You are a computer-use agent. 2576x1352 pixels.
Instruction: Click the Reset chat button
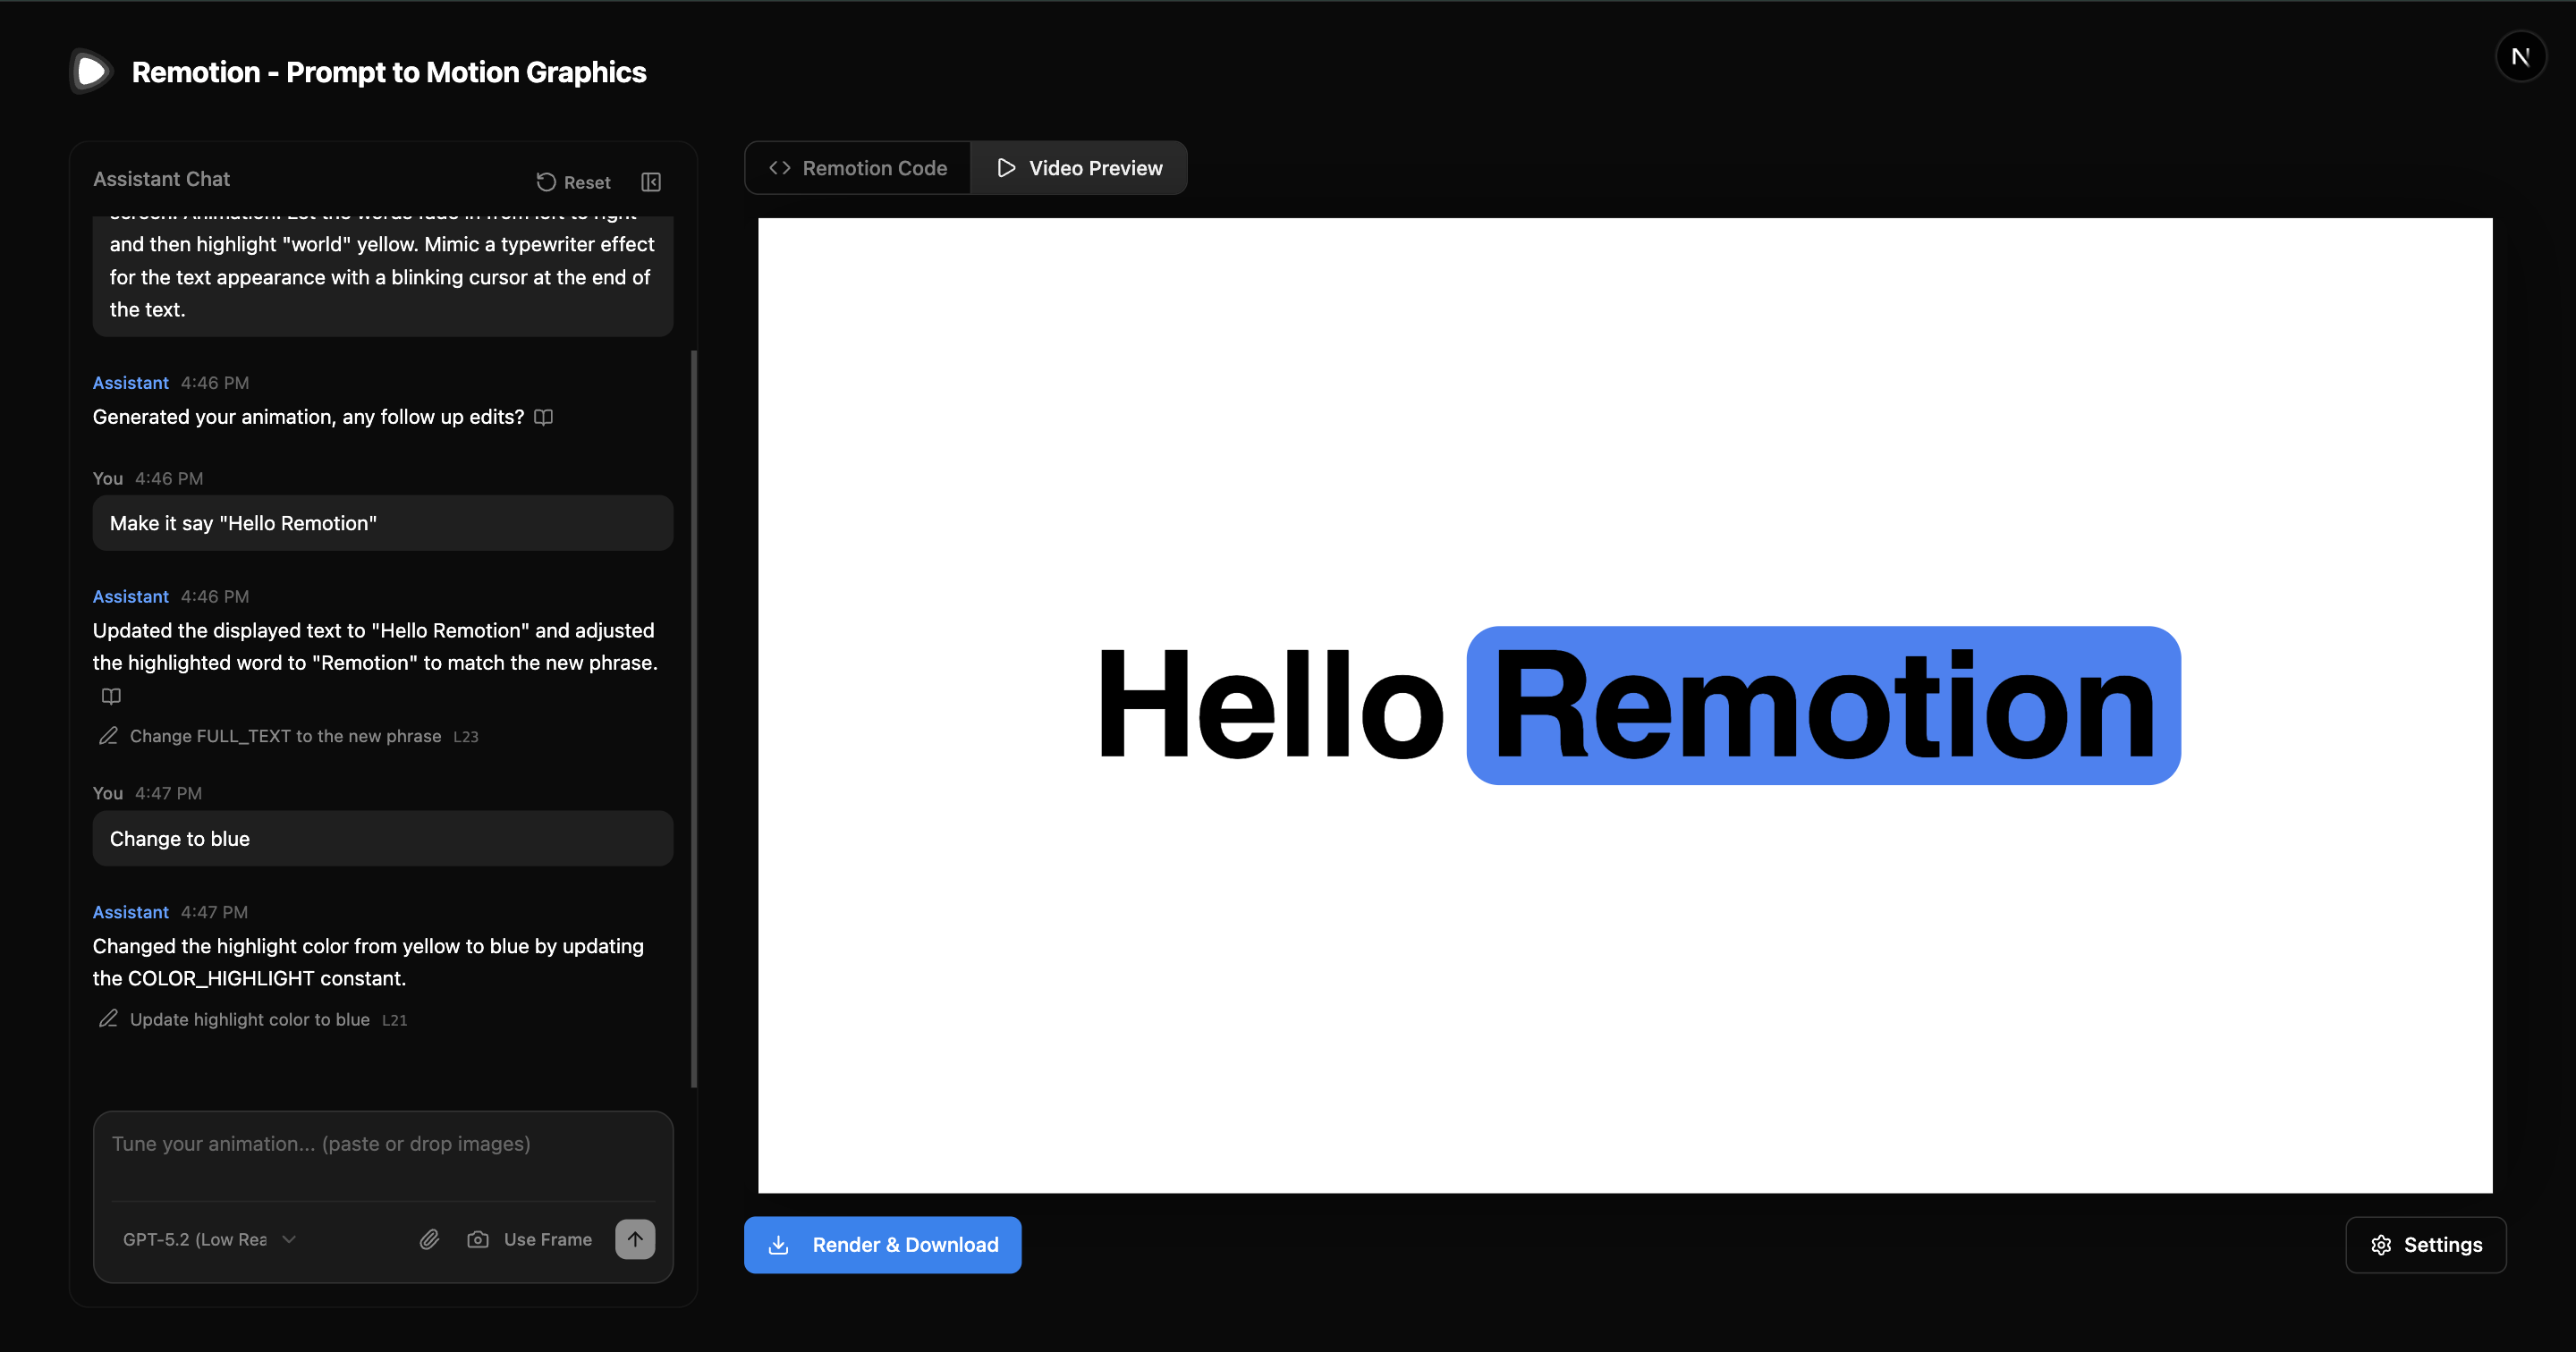click(573, 182)
